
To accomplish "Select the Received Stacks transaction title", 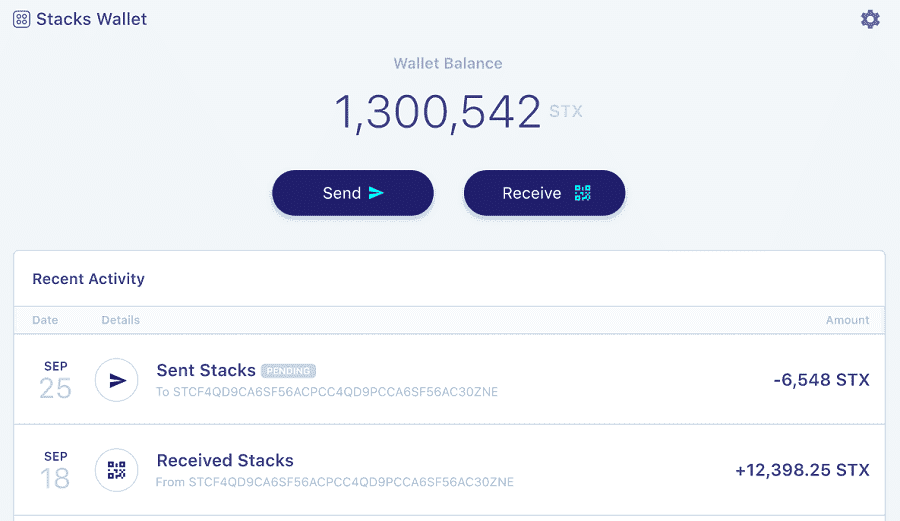I will (x=225, y=460).
